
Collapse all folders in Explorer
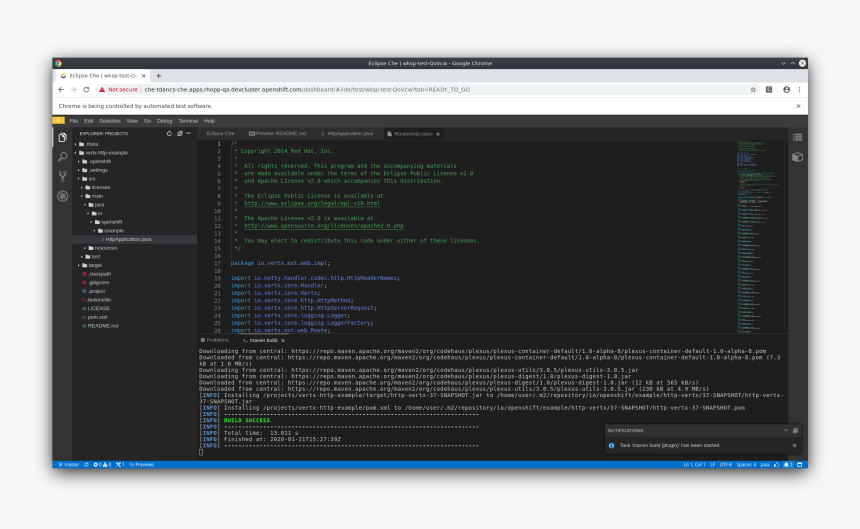click(x=179, y=134)
